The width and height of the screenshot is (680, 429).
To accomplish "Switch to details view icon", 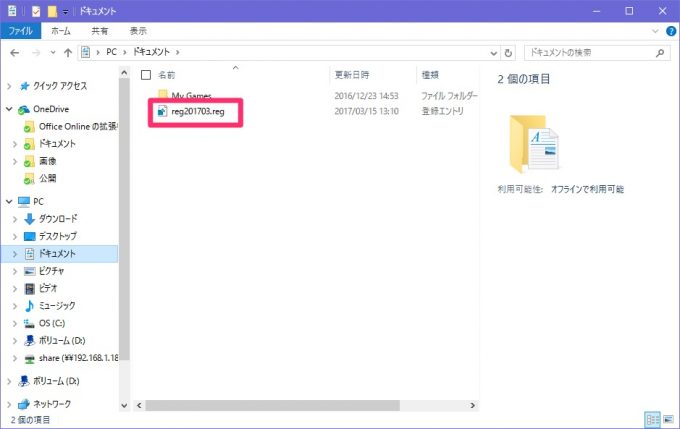I will click(653, 420).
